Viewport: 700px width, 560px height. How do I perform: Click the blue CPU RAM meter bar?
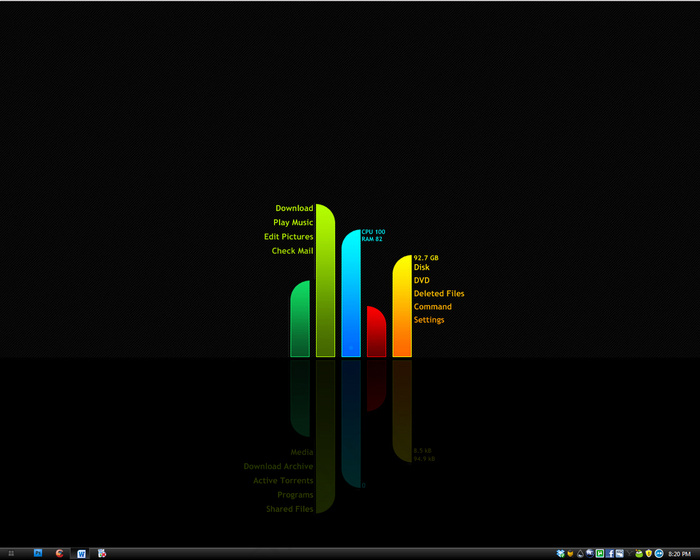click(x=351, y=293)
